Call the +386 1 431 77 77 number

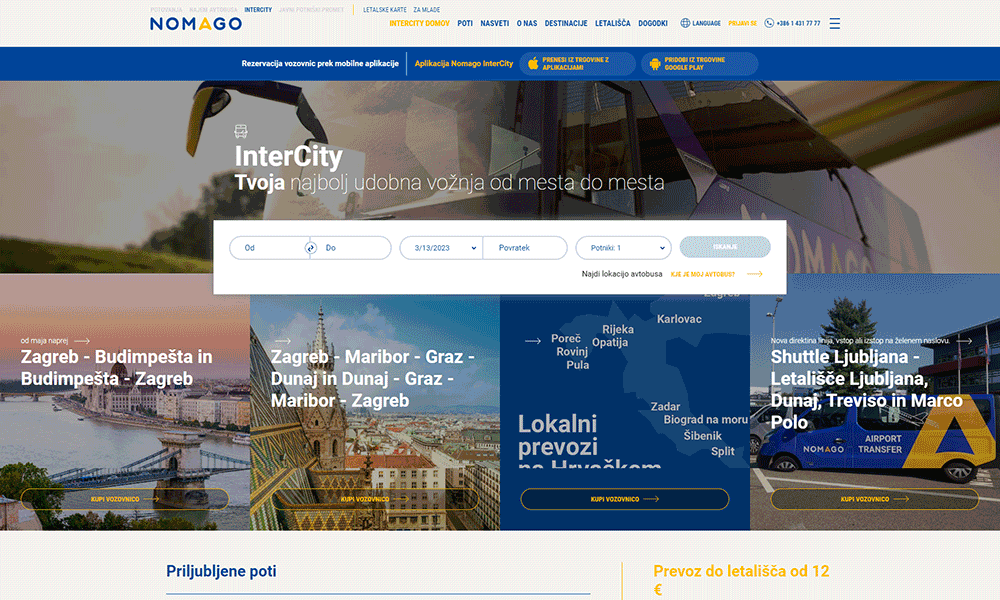798,24
